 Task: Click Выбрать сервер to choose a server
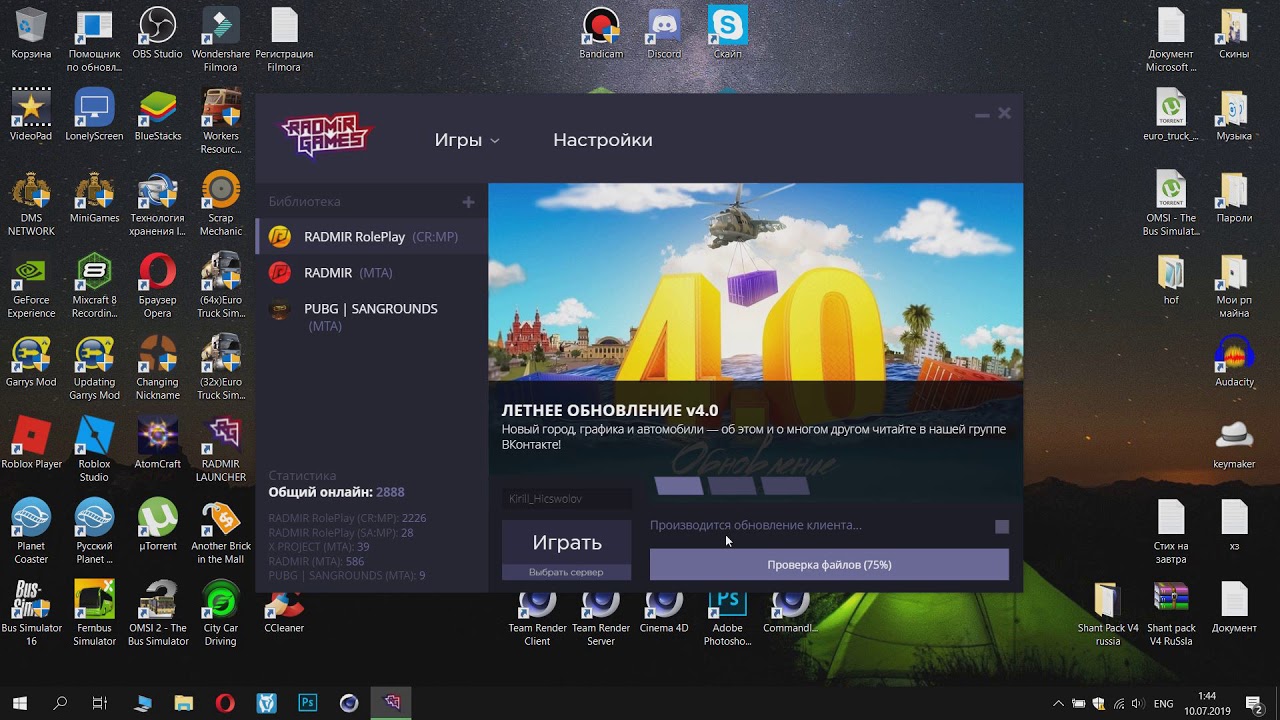[567, 572]
